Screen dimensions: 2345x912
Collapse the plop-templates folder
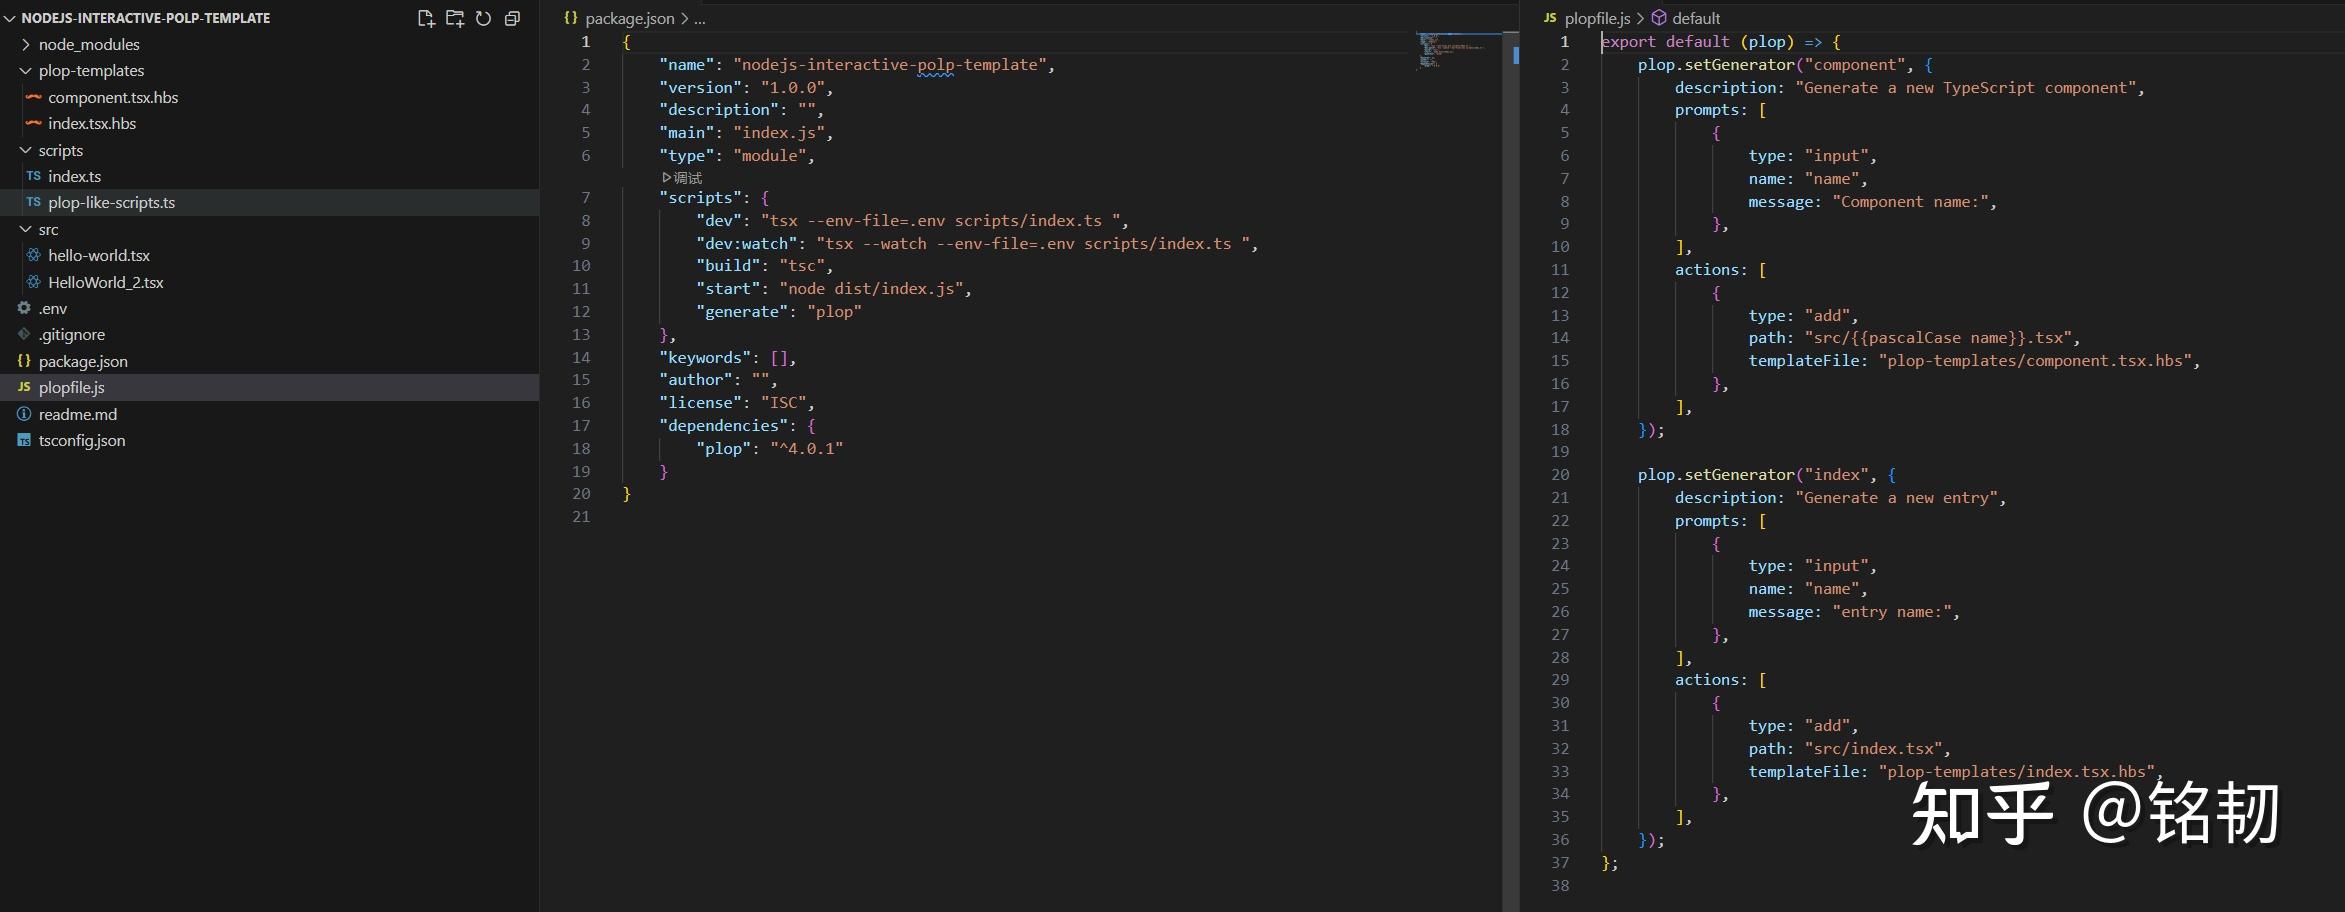(24, 70)
